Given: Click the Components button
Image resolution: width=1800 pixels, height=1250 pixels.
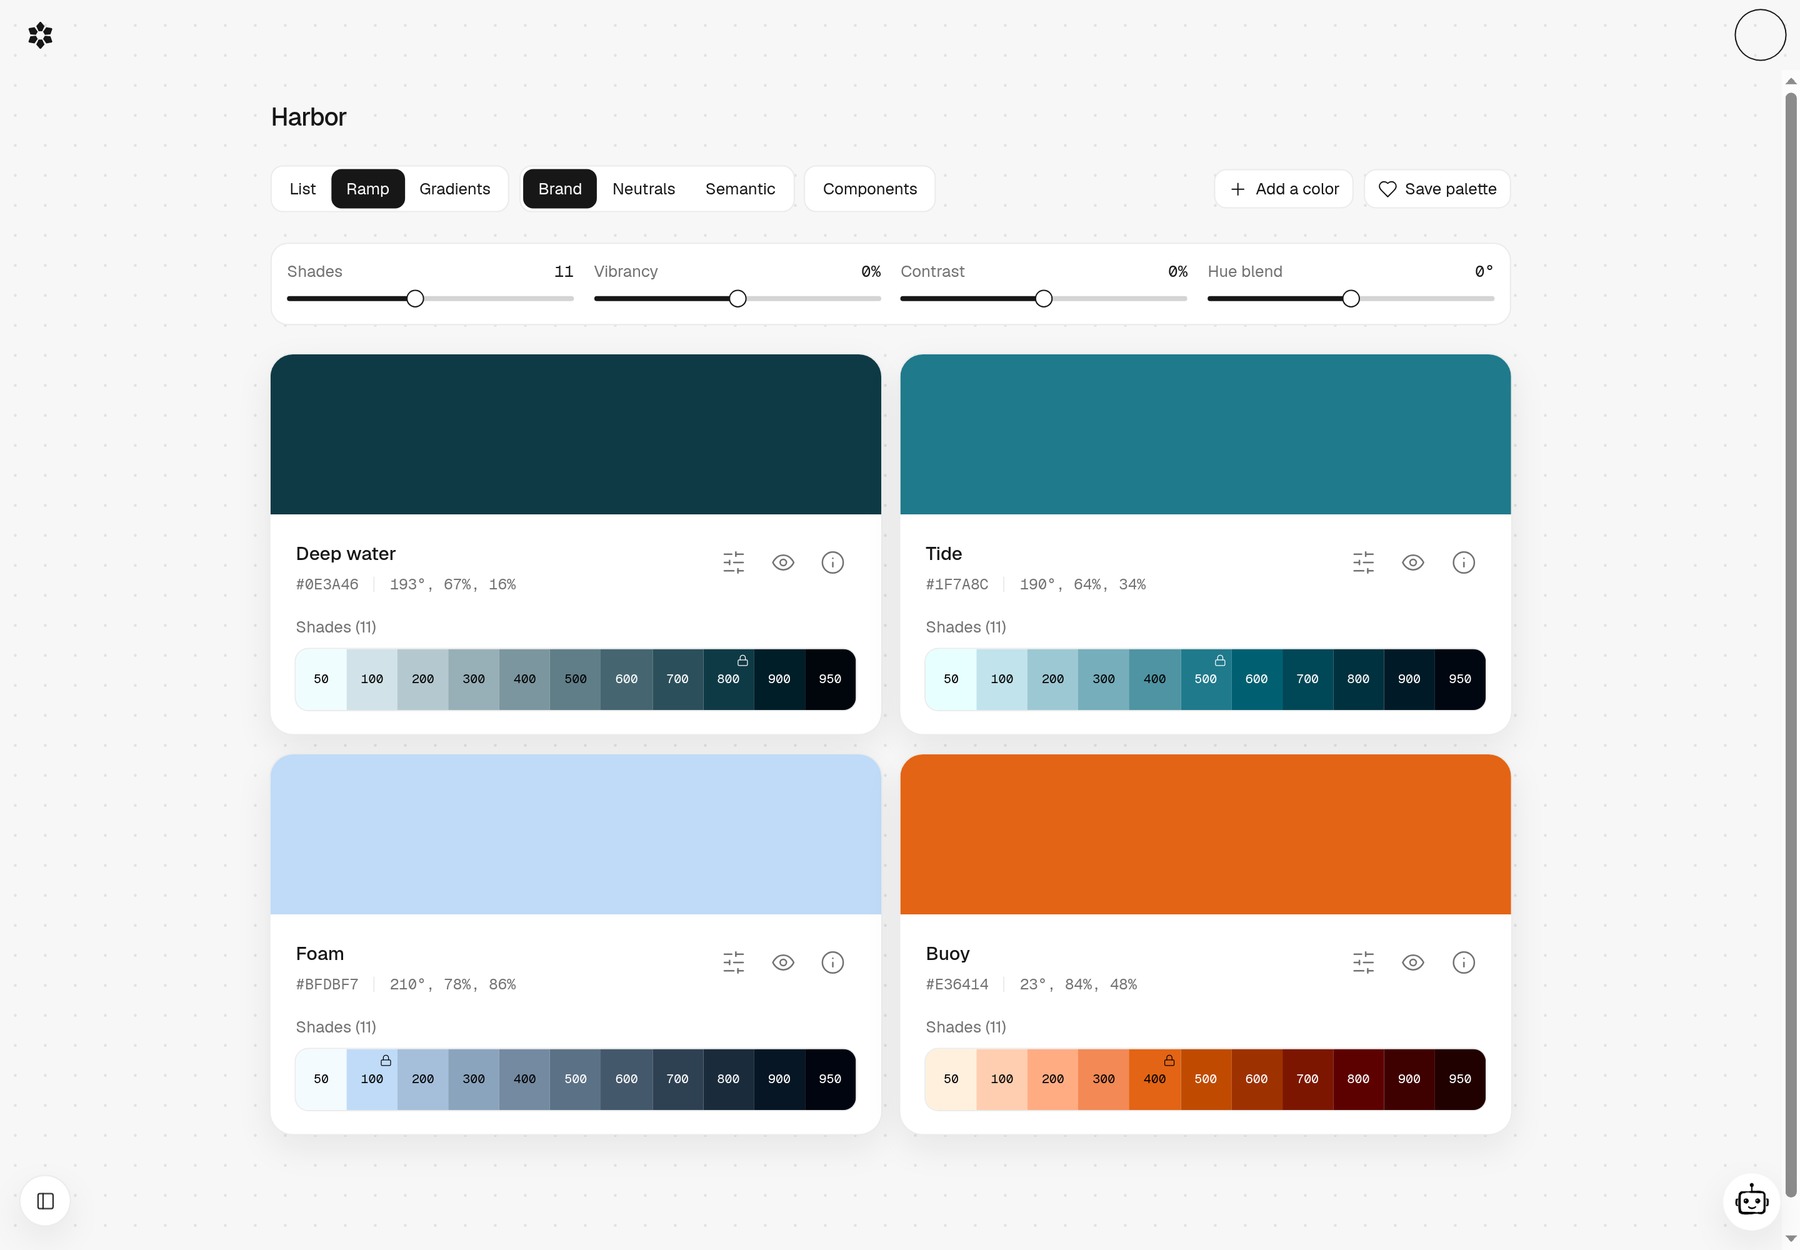Looking at the screenshot, I should coord(870,189).
